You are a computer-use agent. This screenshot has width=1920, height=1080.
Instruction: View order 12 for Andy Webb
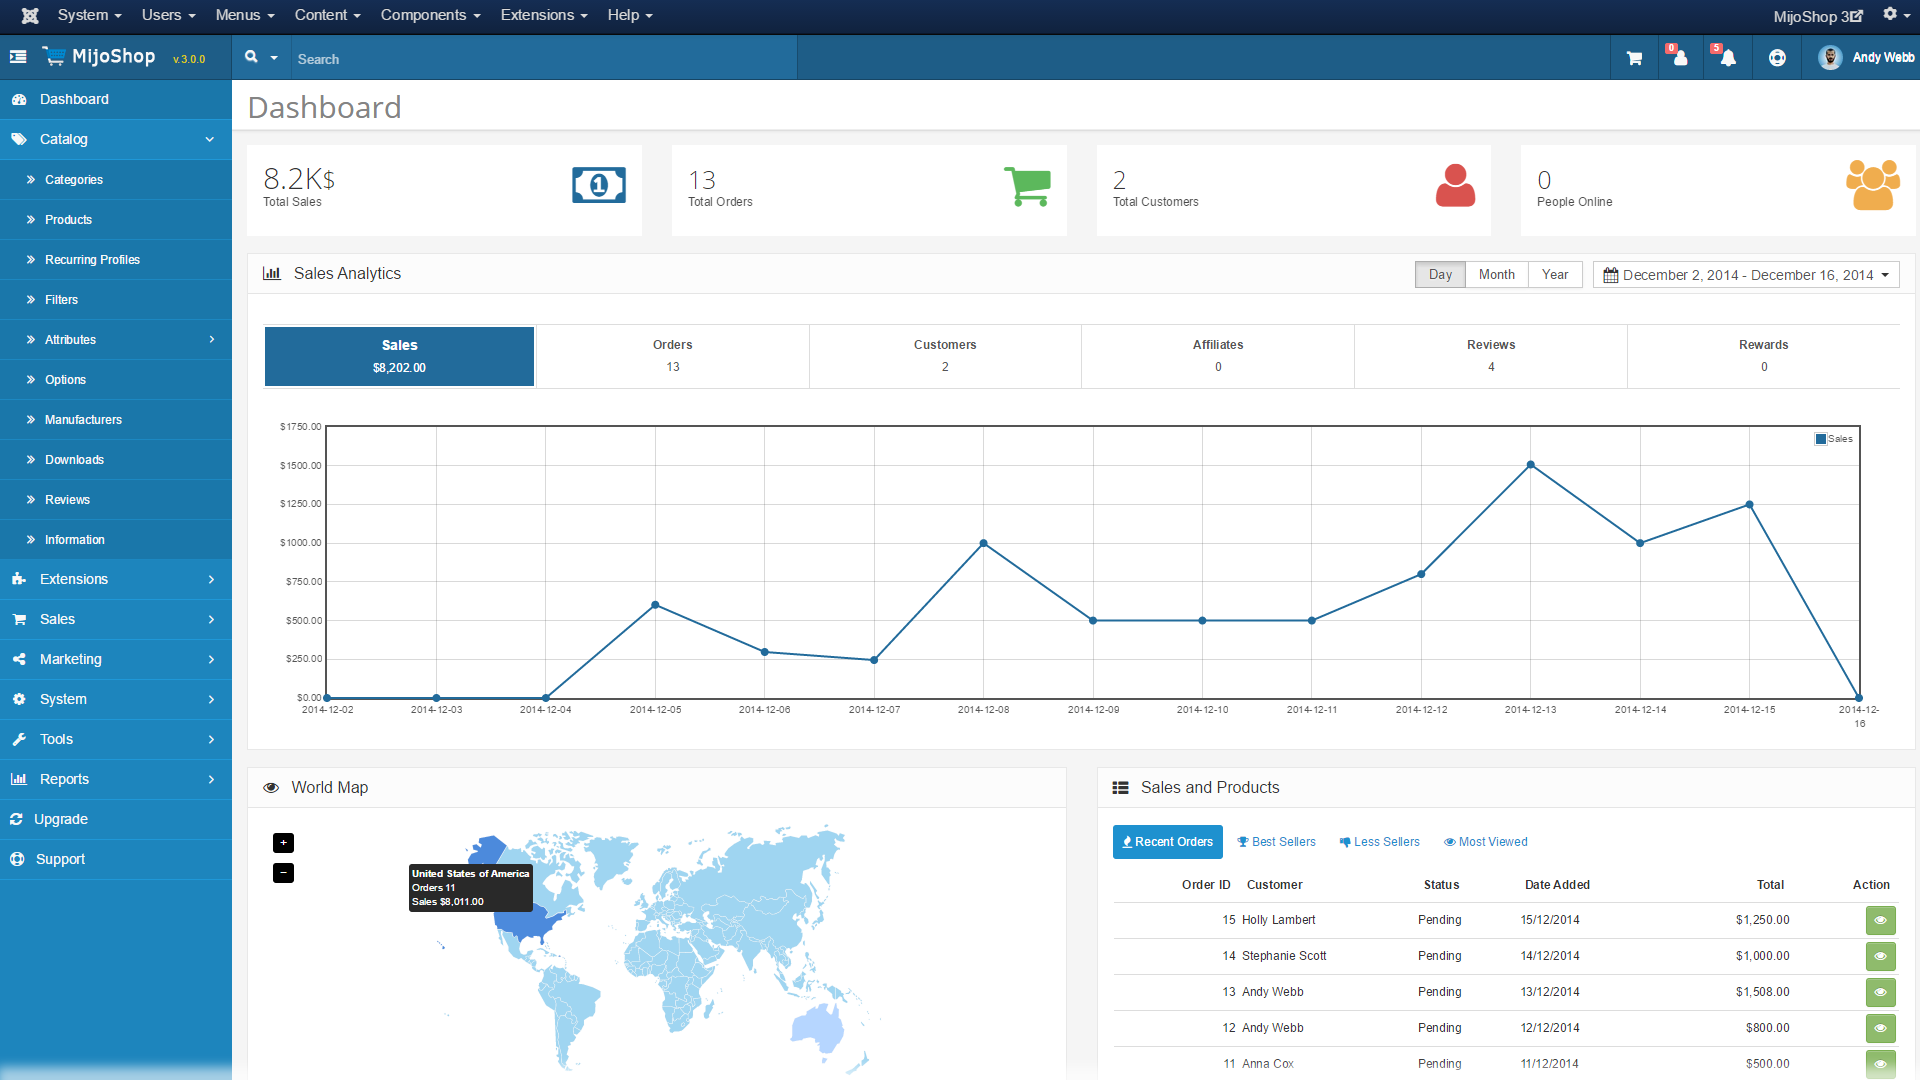(1880, 1028)
